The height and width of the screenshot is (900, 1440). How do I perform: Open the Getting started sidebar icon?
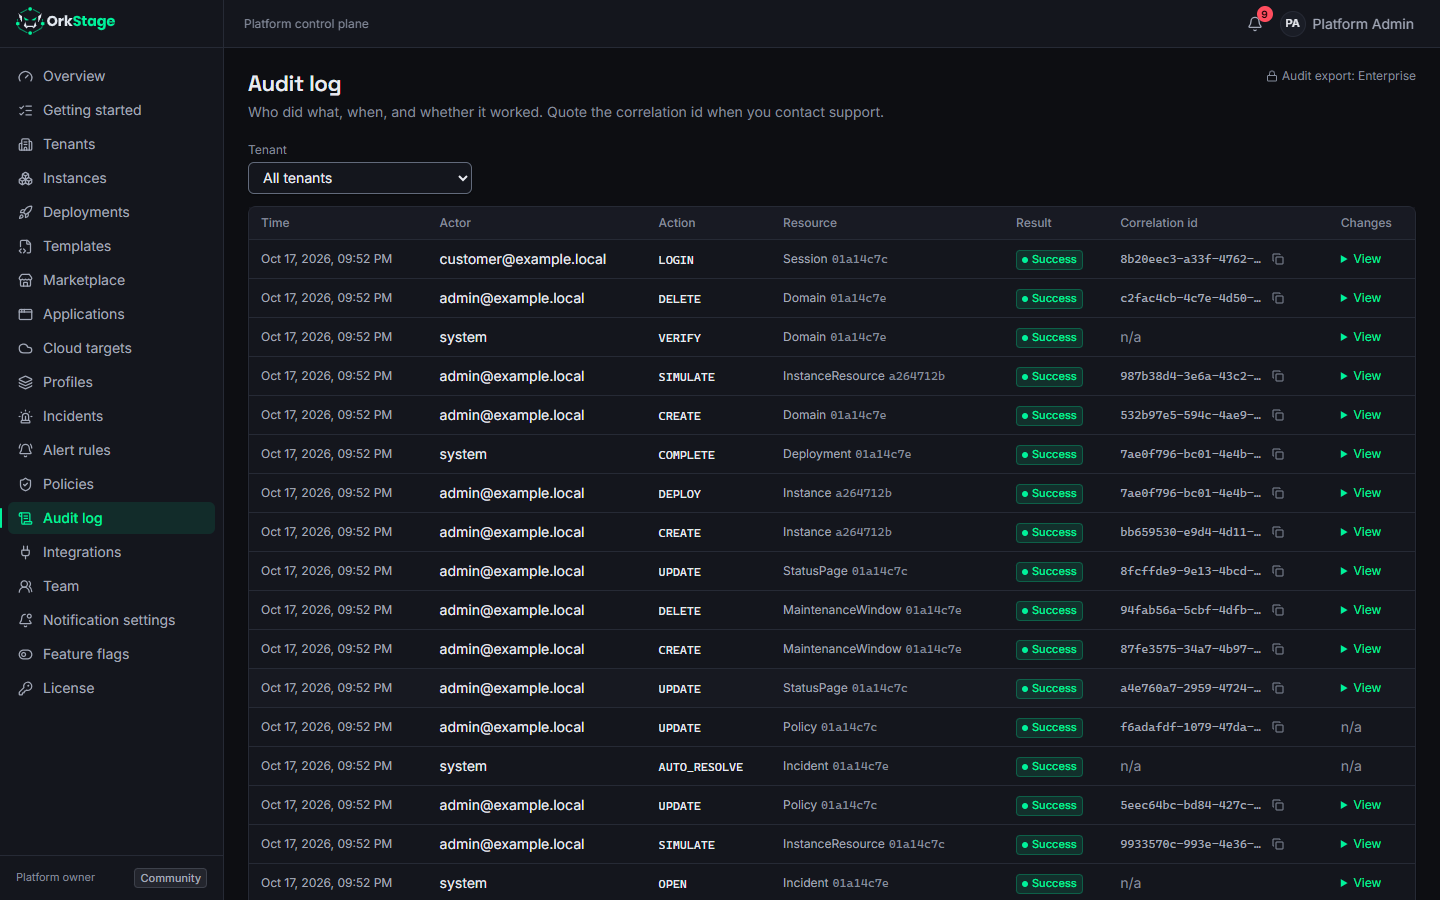[26, 110]
